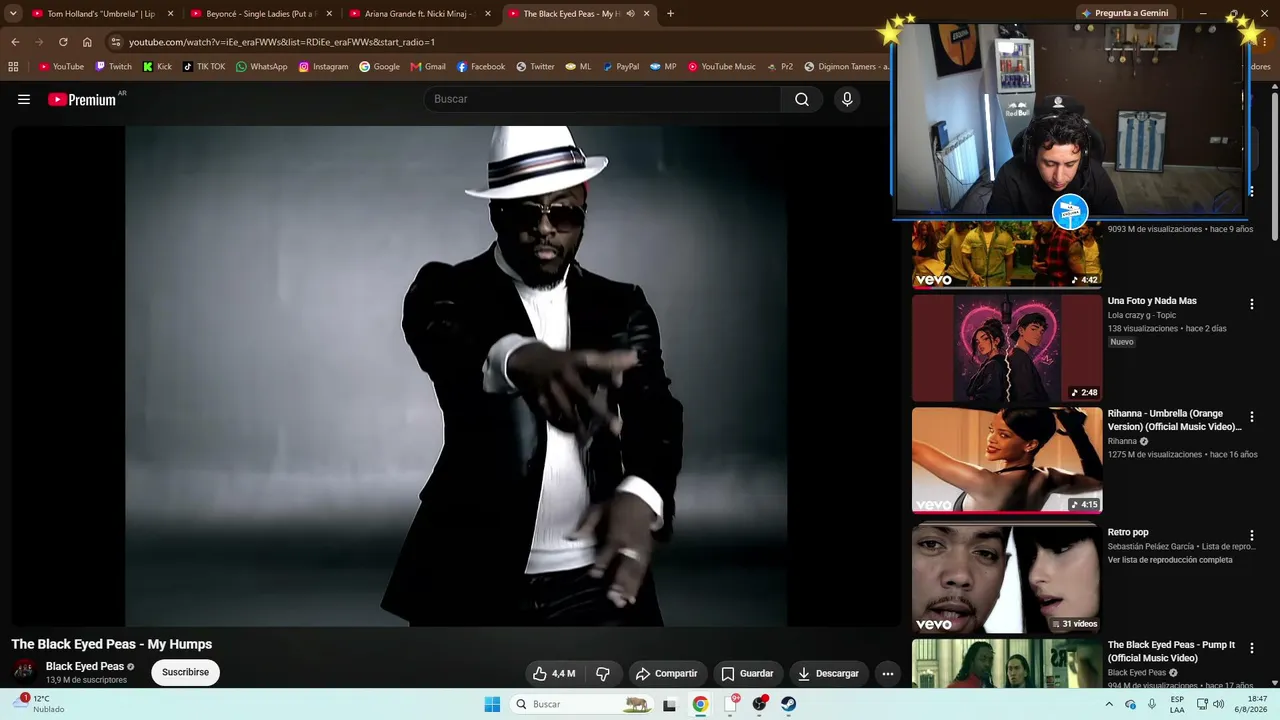
Task: Open the title 'Una Foto y Nada Mas'
Action: pyautogui.click(x=1152, y=301)
